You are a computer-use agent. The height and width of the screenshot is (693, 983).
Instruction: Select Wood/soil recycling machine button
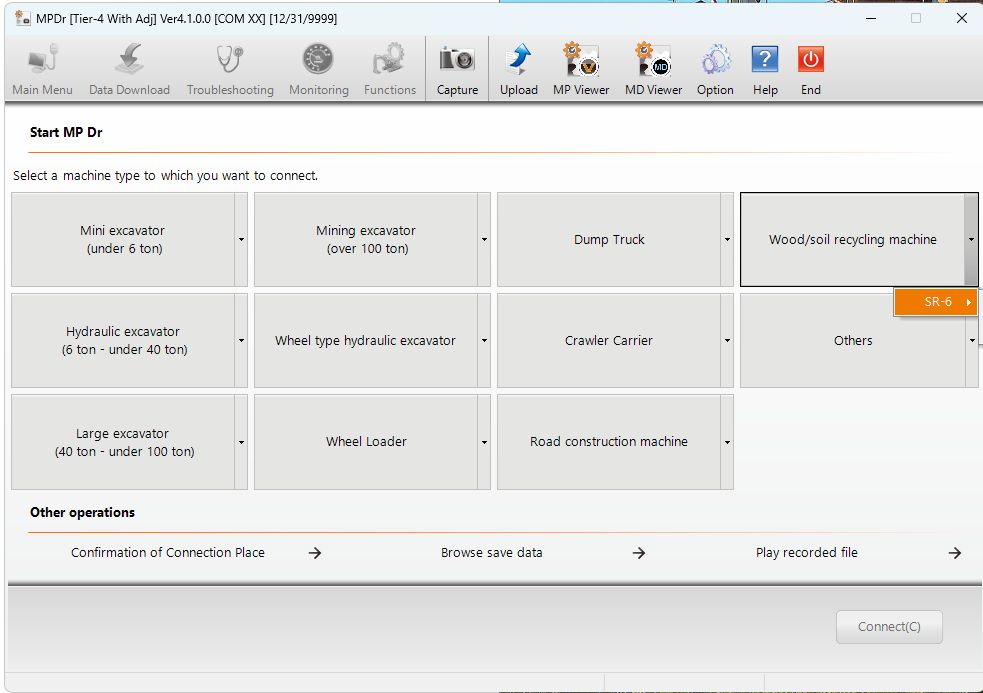[x=853, y=240]
